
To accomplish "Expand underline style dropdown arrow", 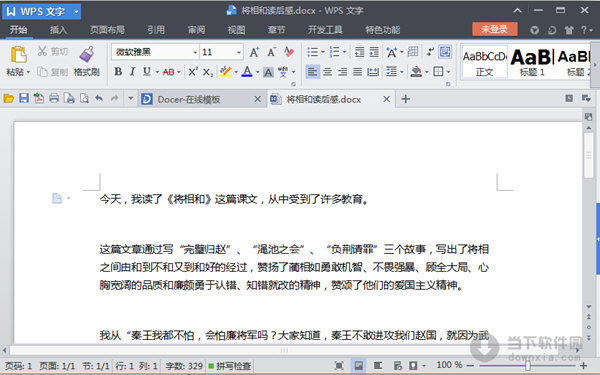I will click(x=157, y=72).
